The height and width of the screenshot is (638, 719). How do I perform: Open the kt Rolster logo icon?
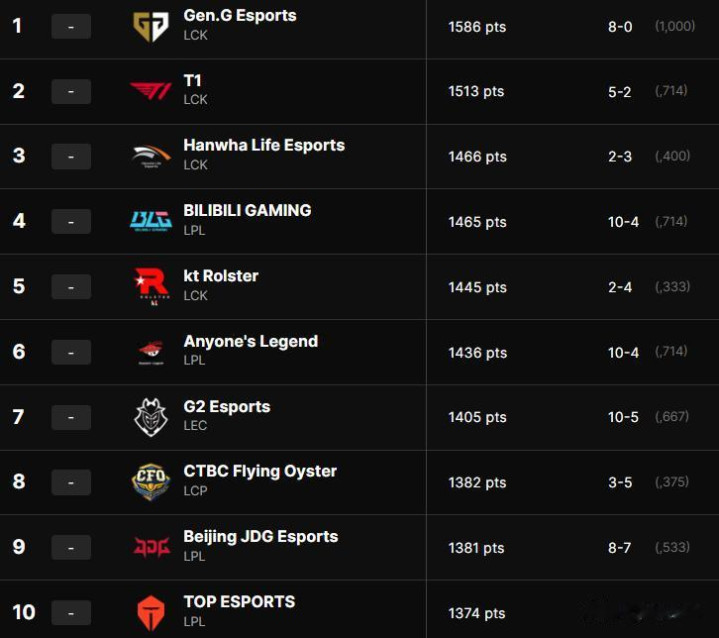click(151, 286)
